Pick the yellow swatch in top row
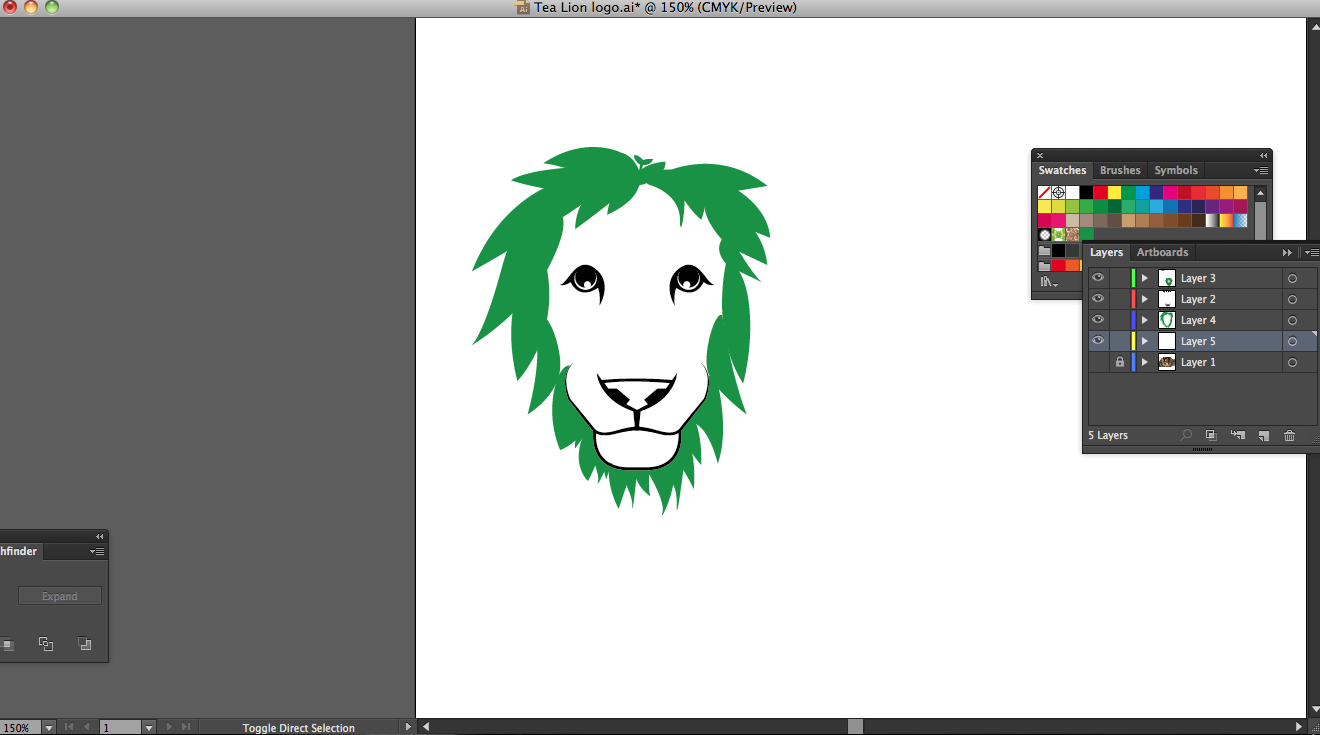This screenshot has height=735, width=1320. [1114, 192]
